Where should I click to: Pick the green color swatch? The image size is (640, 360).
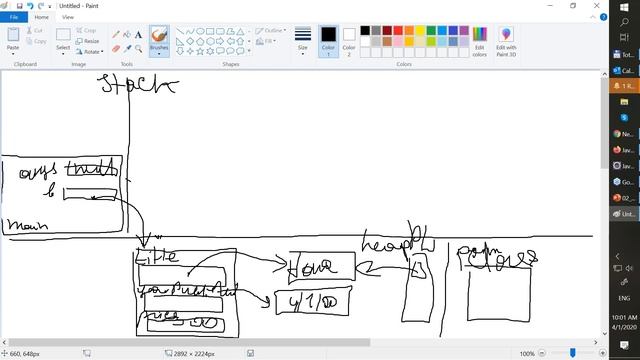431,30
